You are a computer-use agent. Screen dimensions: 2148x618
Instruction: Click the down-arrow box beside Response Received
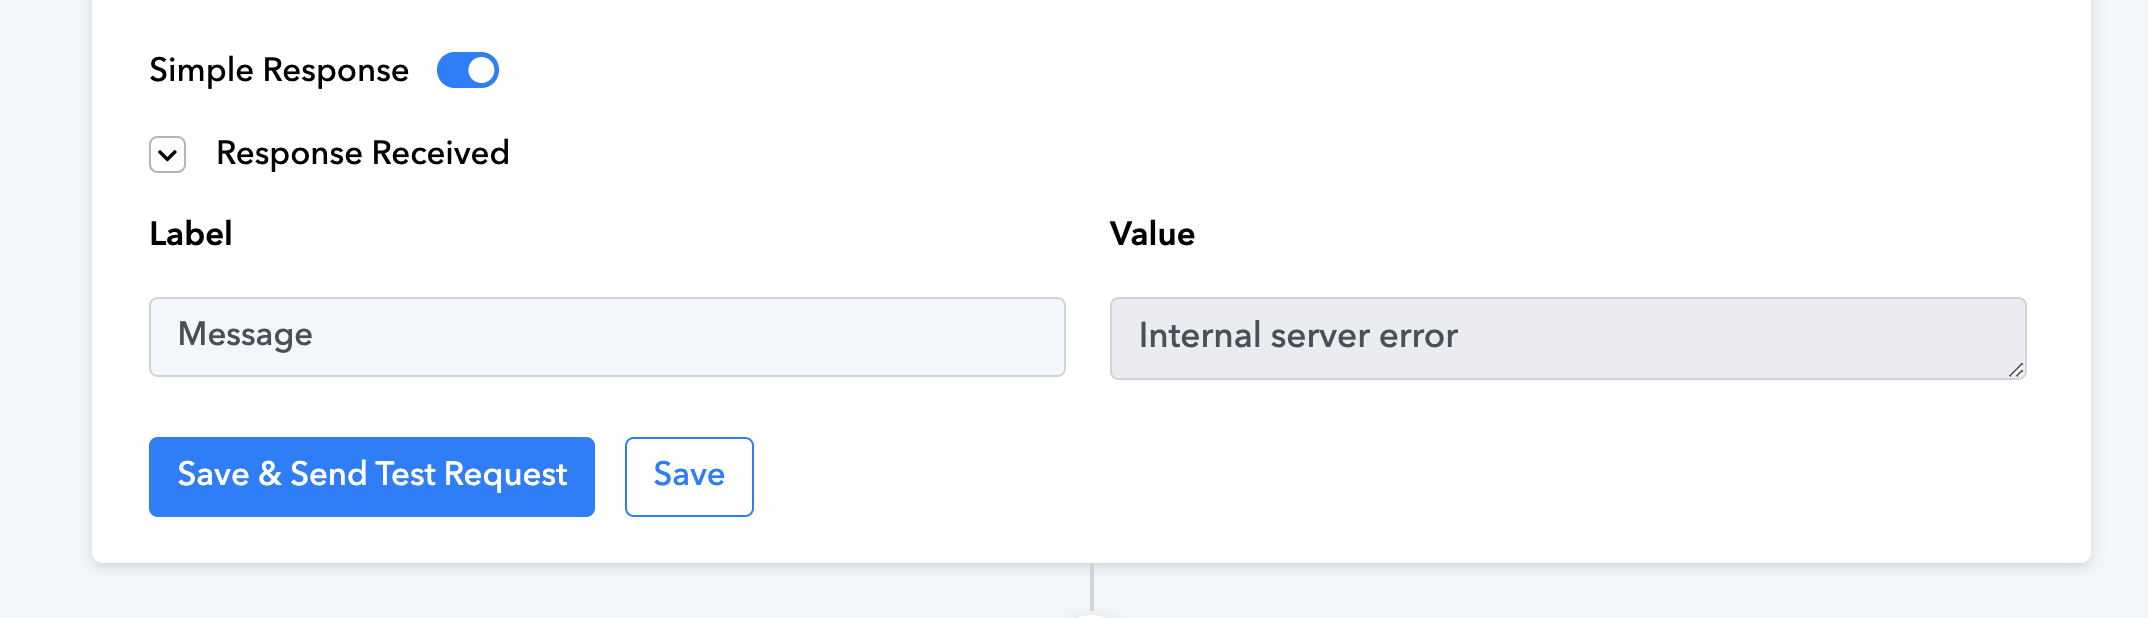168,155
